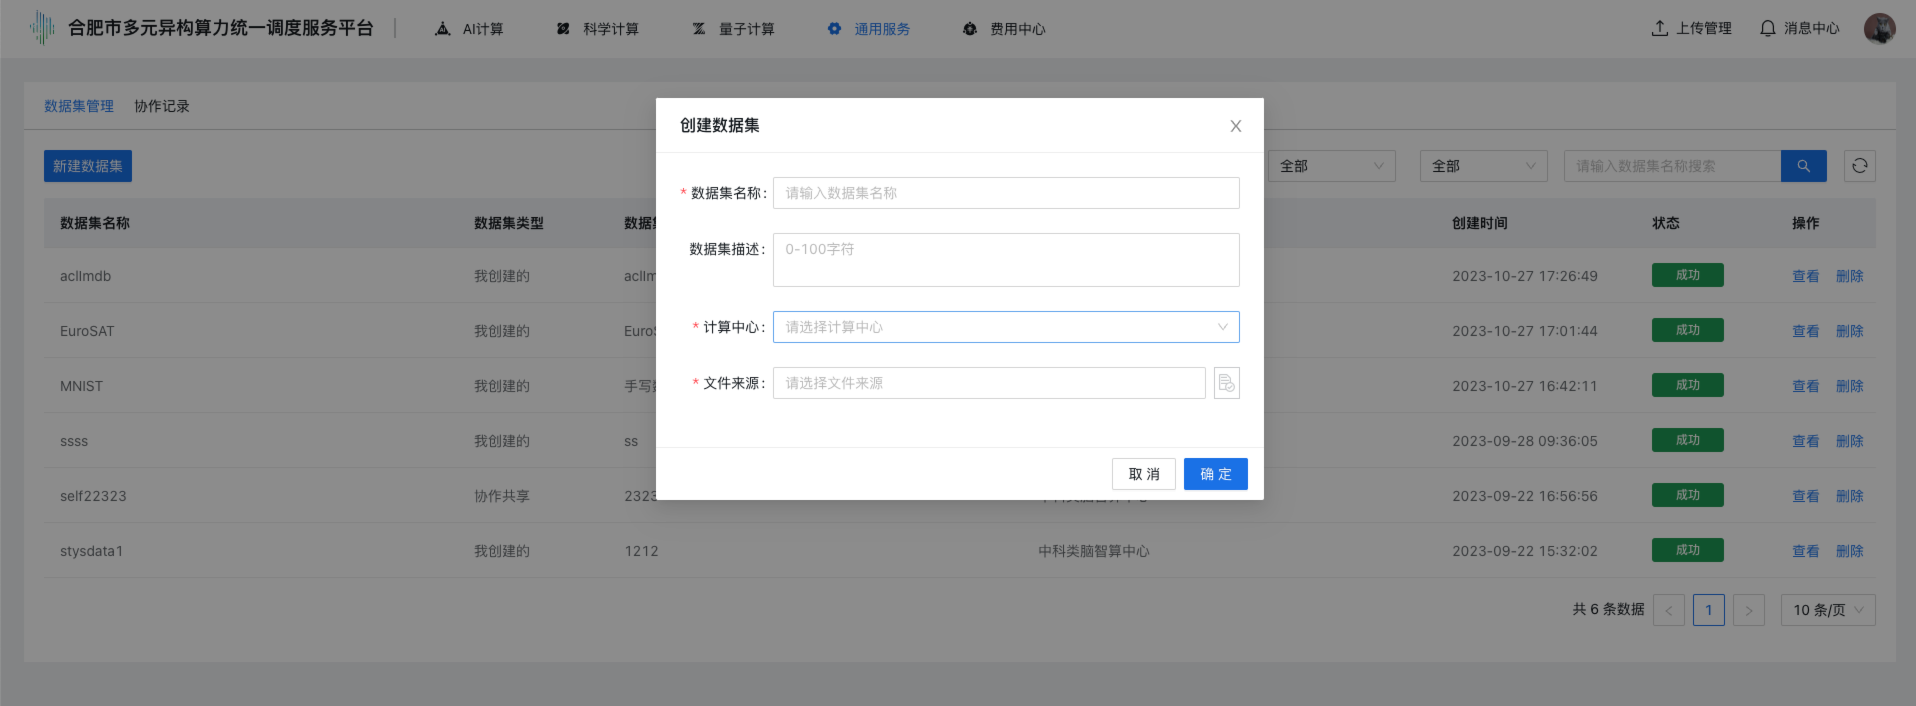This screenshot has width=1916, height=706.
Task: Click the file source browse icon
Action: coord(1226,383)
